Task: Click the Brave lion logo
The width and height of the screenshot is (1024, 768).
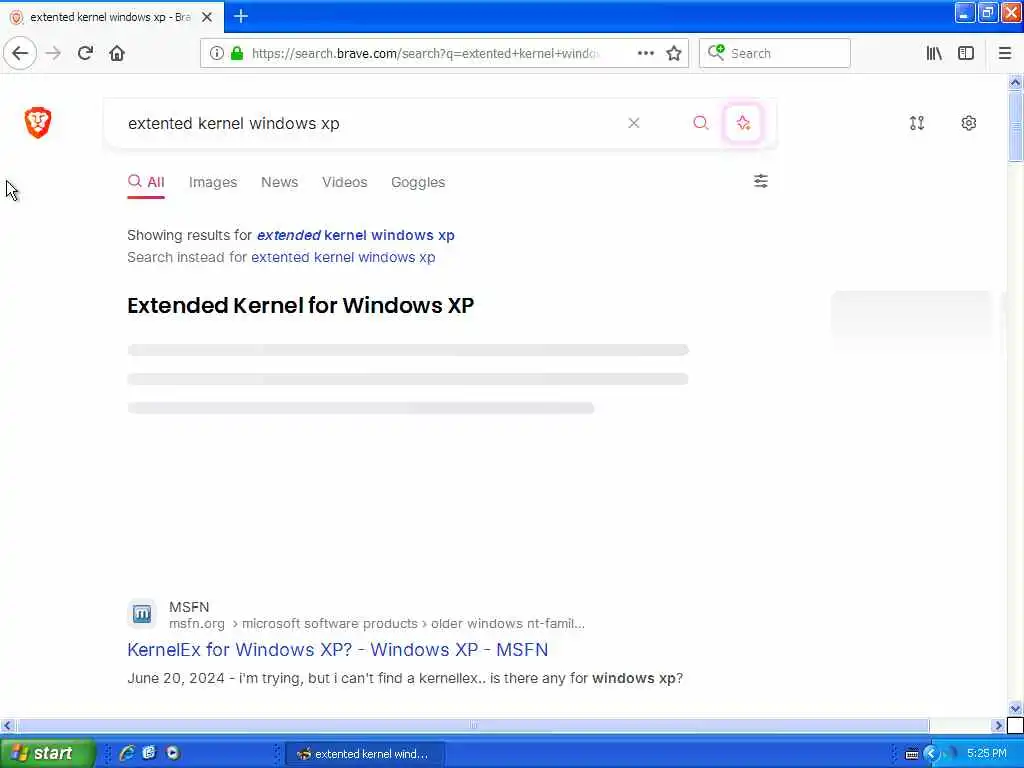Action: click(38, 122)
